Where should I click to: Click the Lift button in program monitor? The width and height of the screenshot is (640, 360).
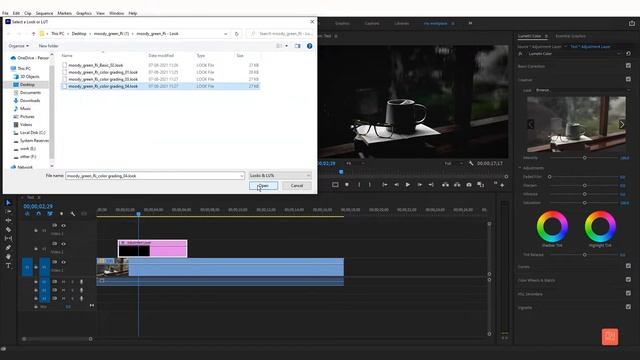[445, 185]
